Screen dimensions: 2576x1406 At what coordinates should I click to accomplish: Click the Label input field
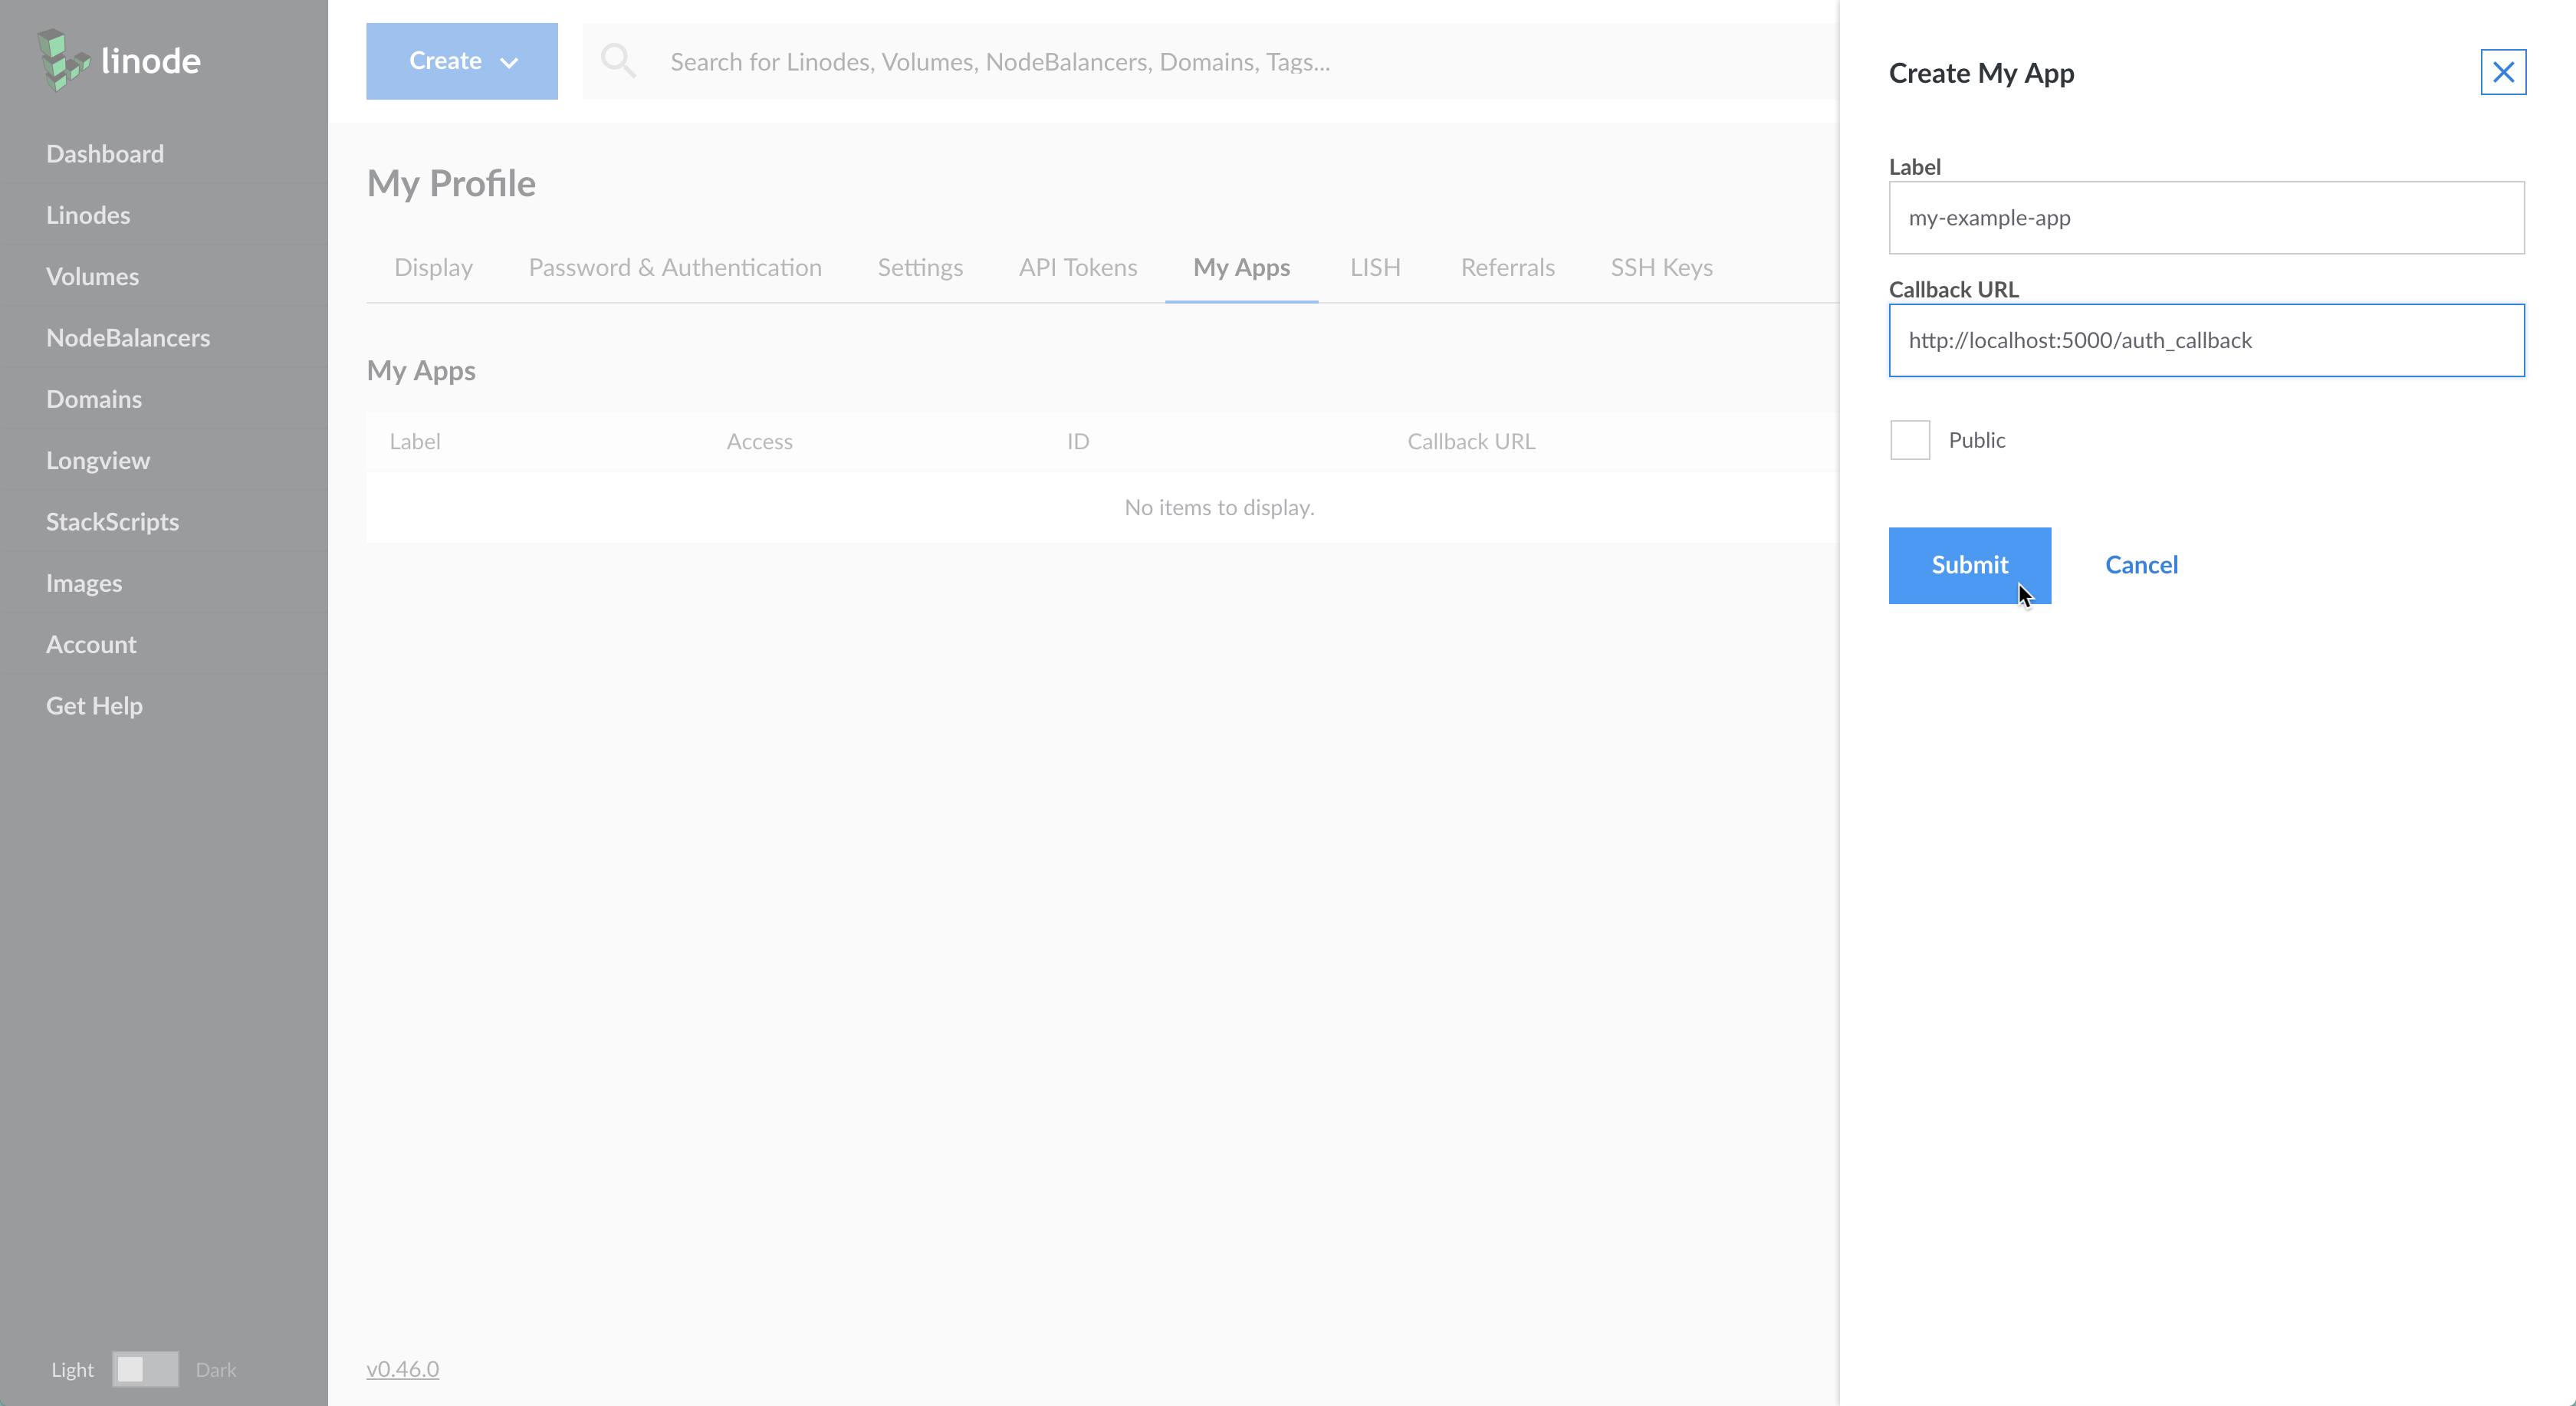click(2207, 216)
